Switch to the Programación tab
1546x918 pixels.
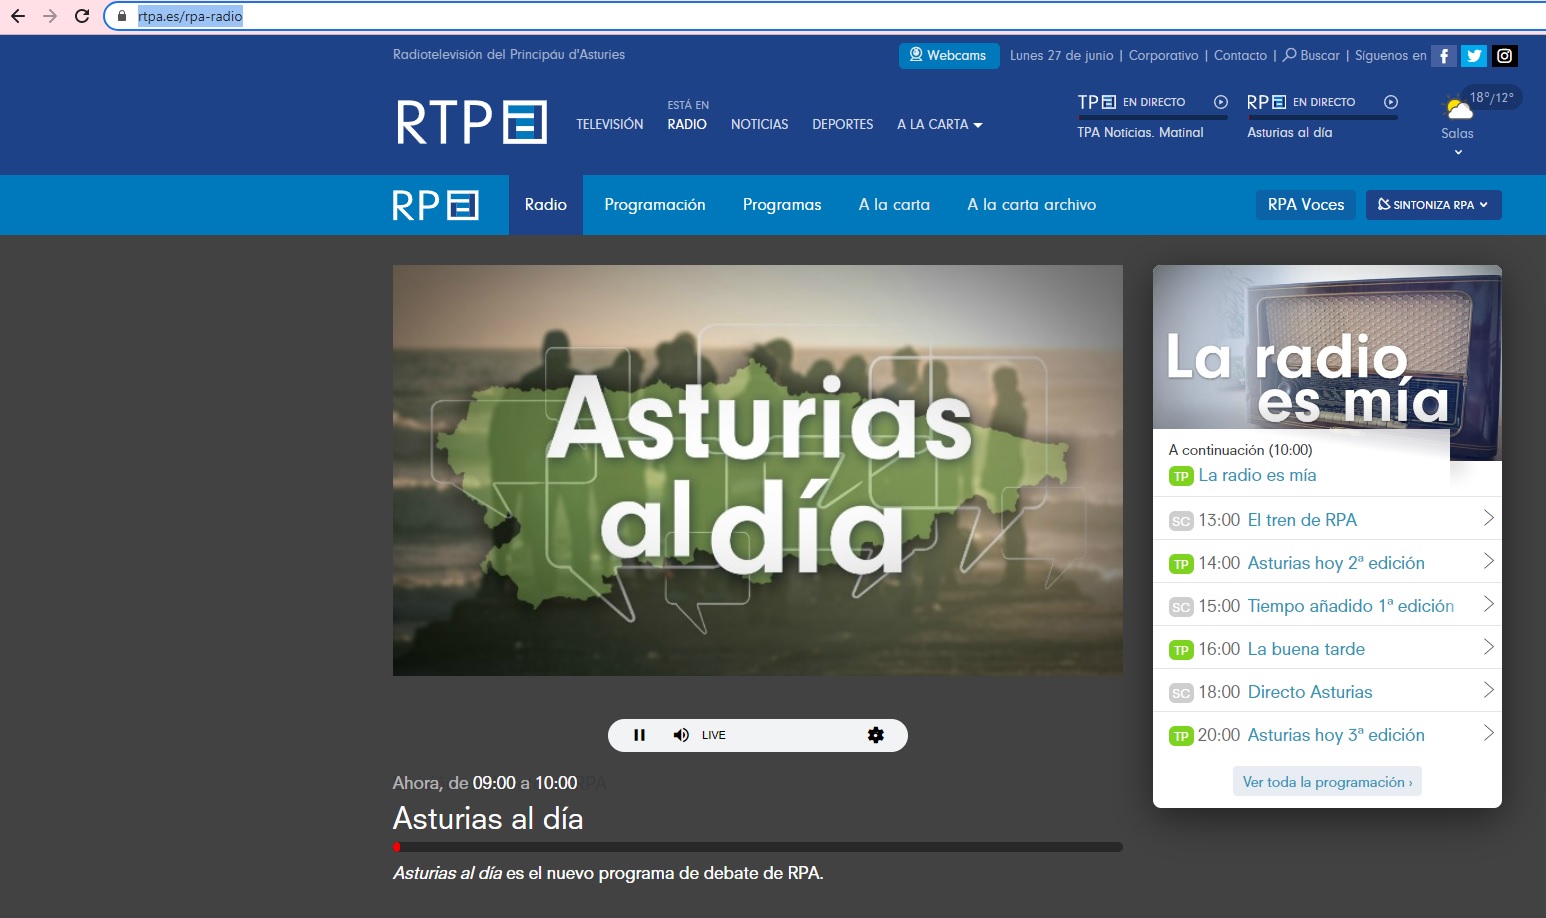(654, 204)
